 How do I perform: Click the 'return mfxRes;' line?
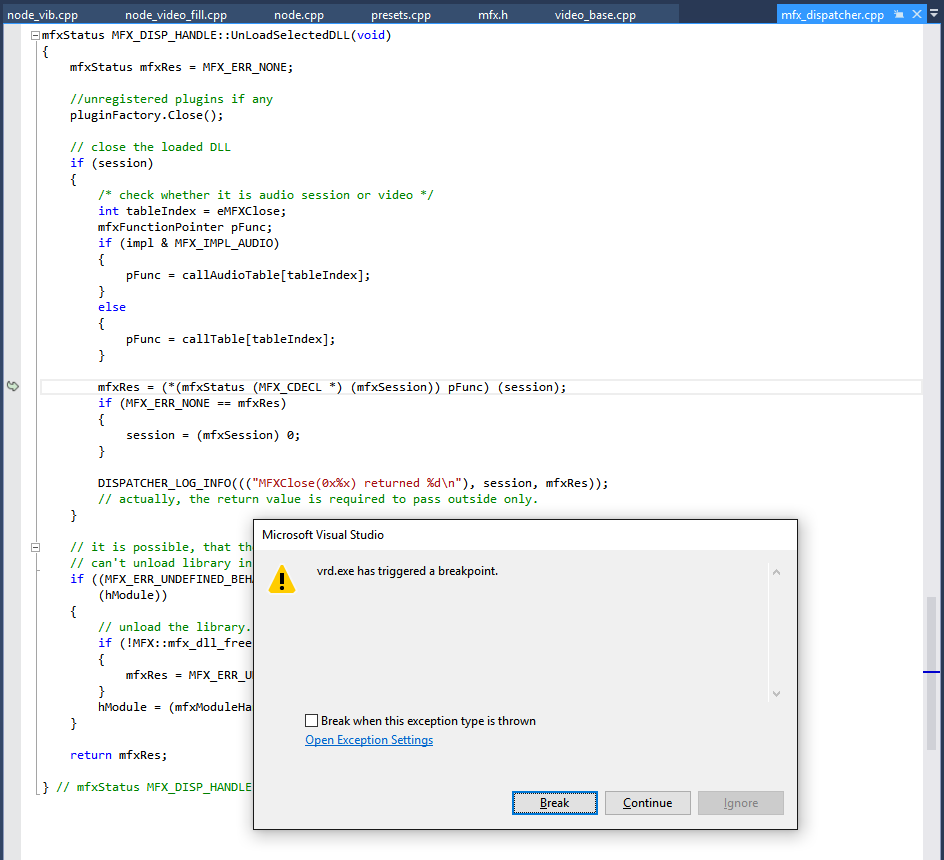pyautogui.click(x=119, y=755)
